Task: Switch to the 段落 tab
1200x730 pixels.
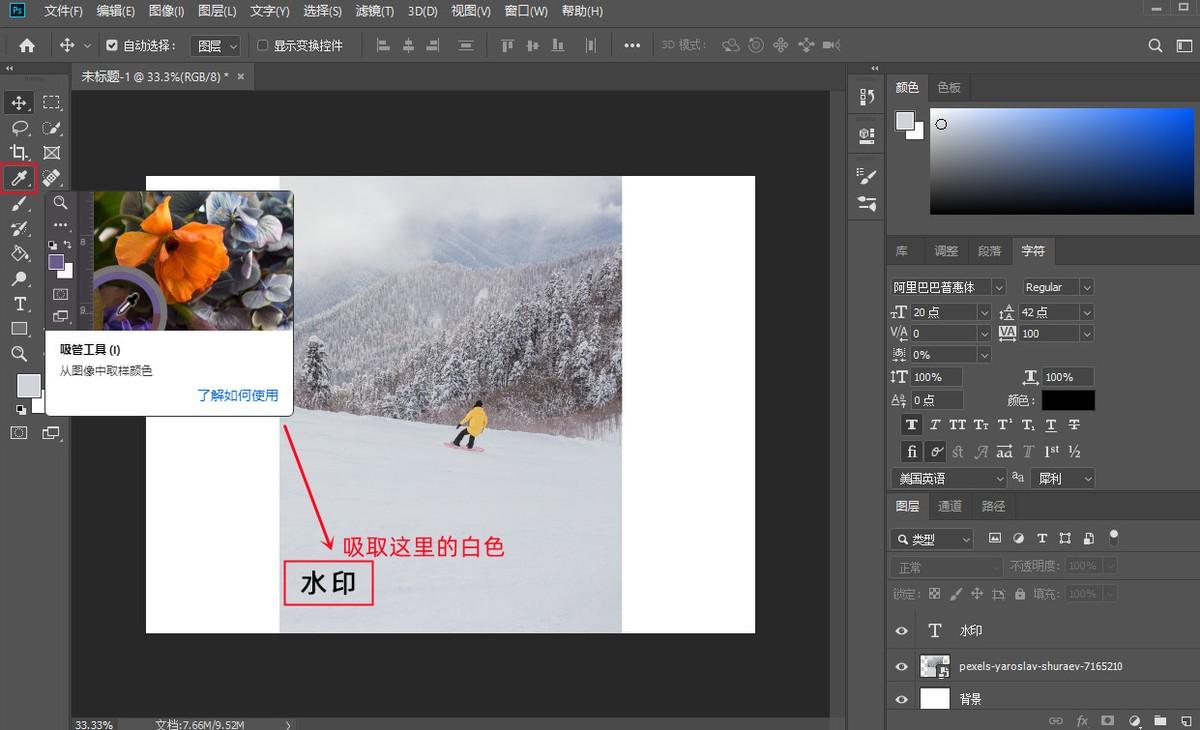Action: [x=990, y=251]
